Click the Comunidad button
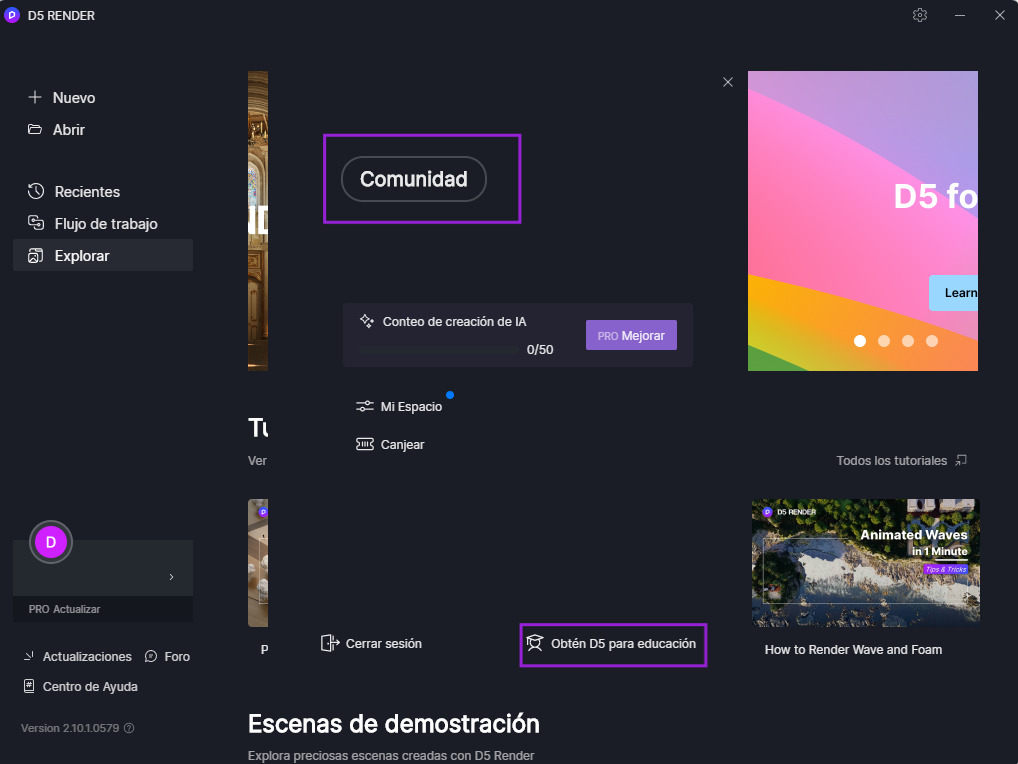Image resolution: width=1018 pixels, height=764 pixels. (x=413, y=179)
